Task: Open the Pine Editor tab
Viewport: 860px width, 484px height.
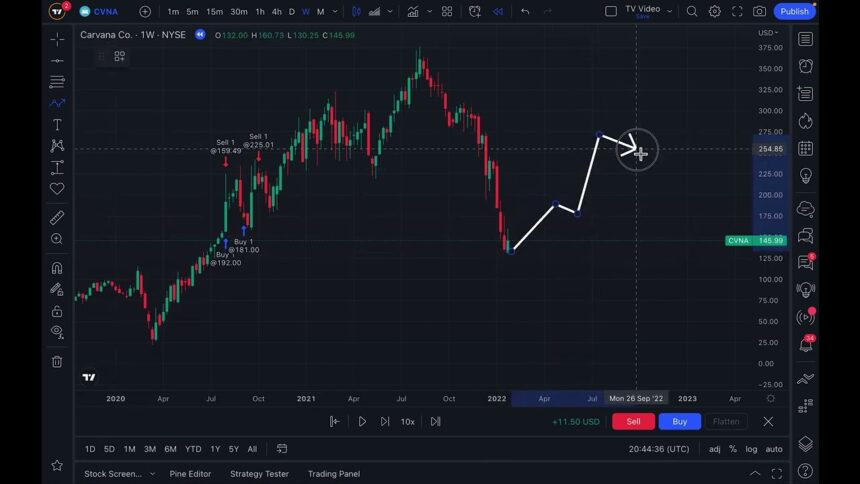Action: (190, 474)
